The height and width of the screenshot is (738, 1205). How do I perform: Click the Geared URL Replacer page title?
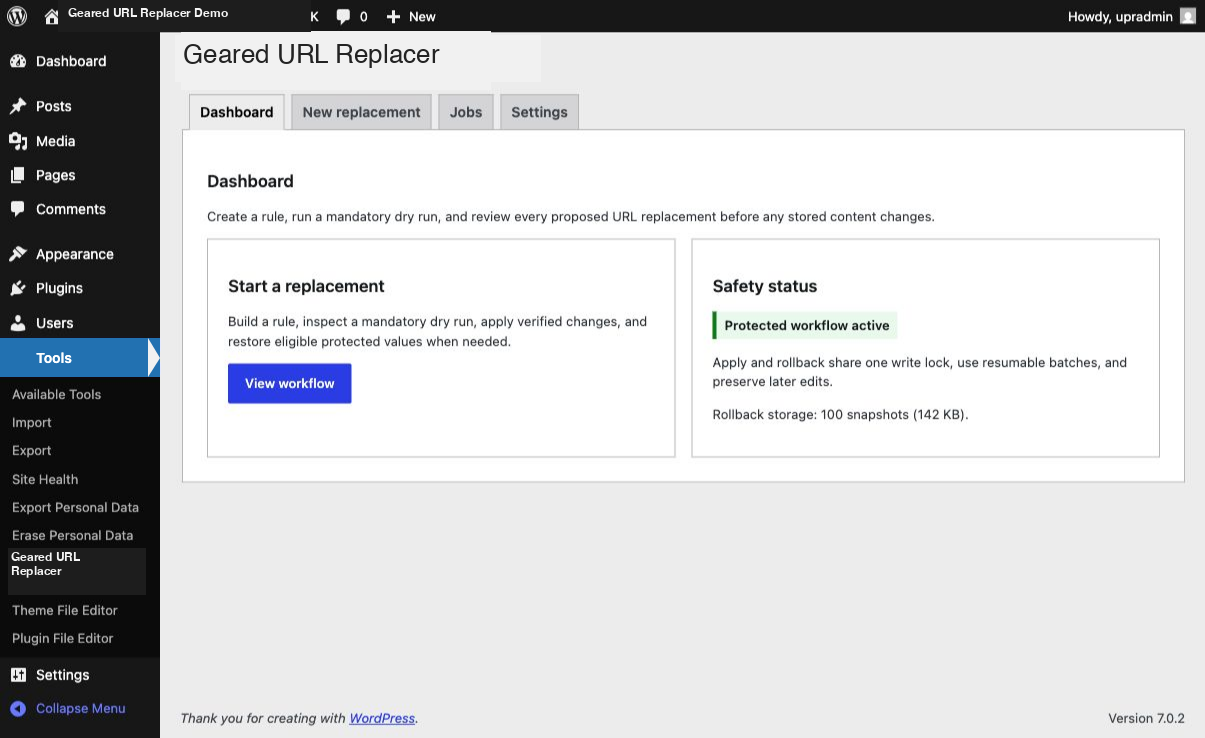(311, 54)
